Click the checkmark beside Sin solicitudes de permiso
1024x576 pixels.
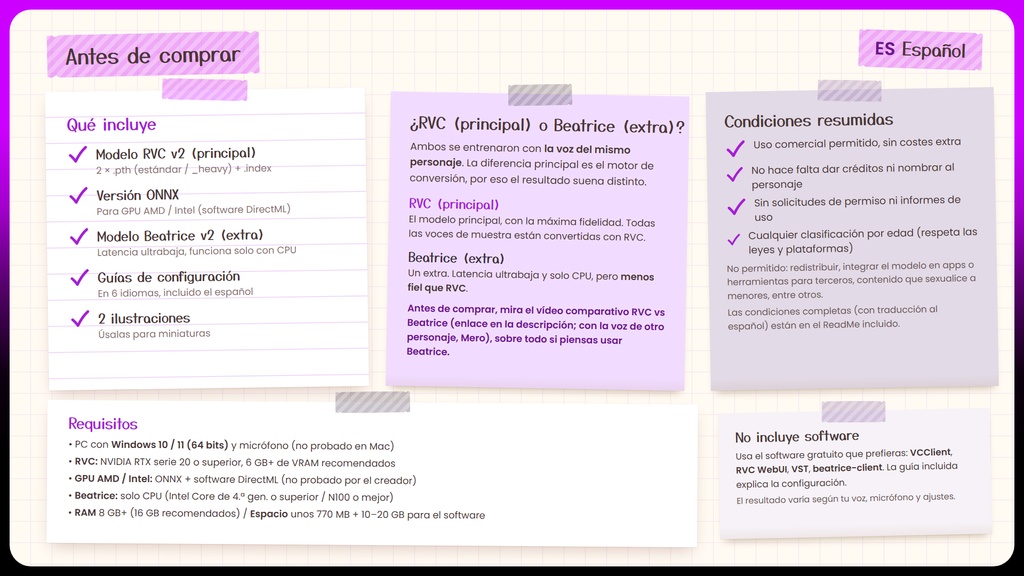point(736,207)
